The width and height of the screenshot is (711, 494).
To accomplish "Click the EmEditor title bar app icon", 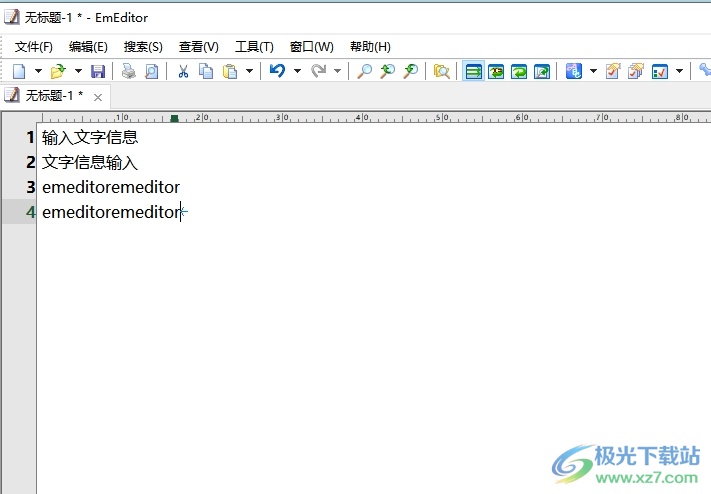I will coord(11,17).
